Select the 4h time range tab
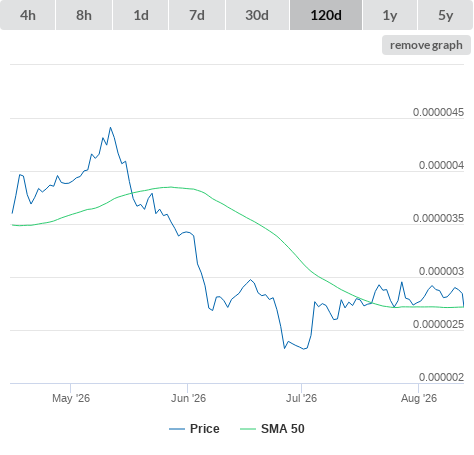 point(28,15)
